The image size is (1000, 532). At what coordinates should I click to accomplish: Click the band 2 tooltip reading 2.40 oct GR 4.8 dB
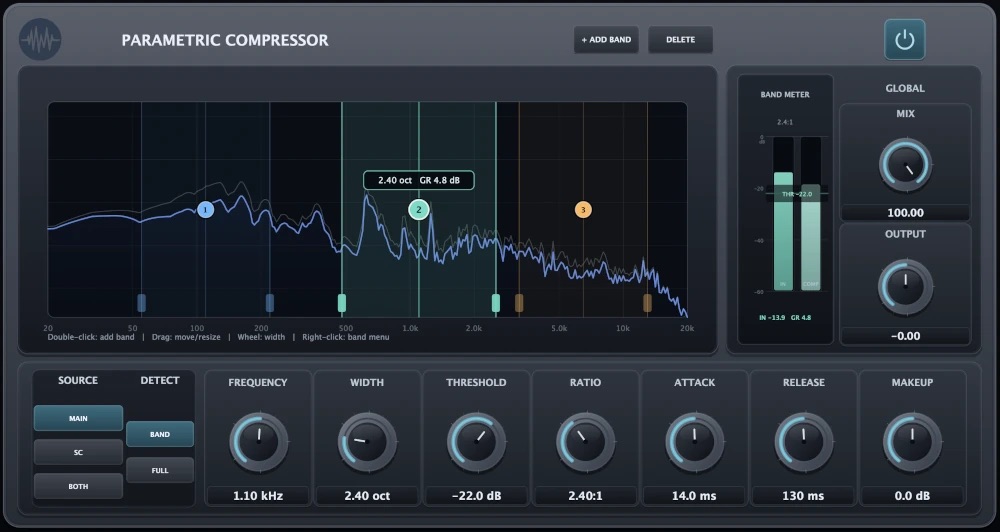[419, 181]
